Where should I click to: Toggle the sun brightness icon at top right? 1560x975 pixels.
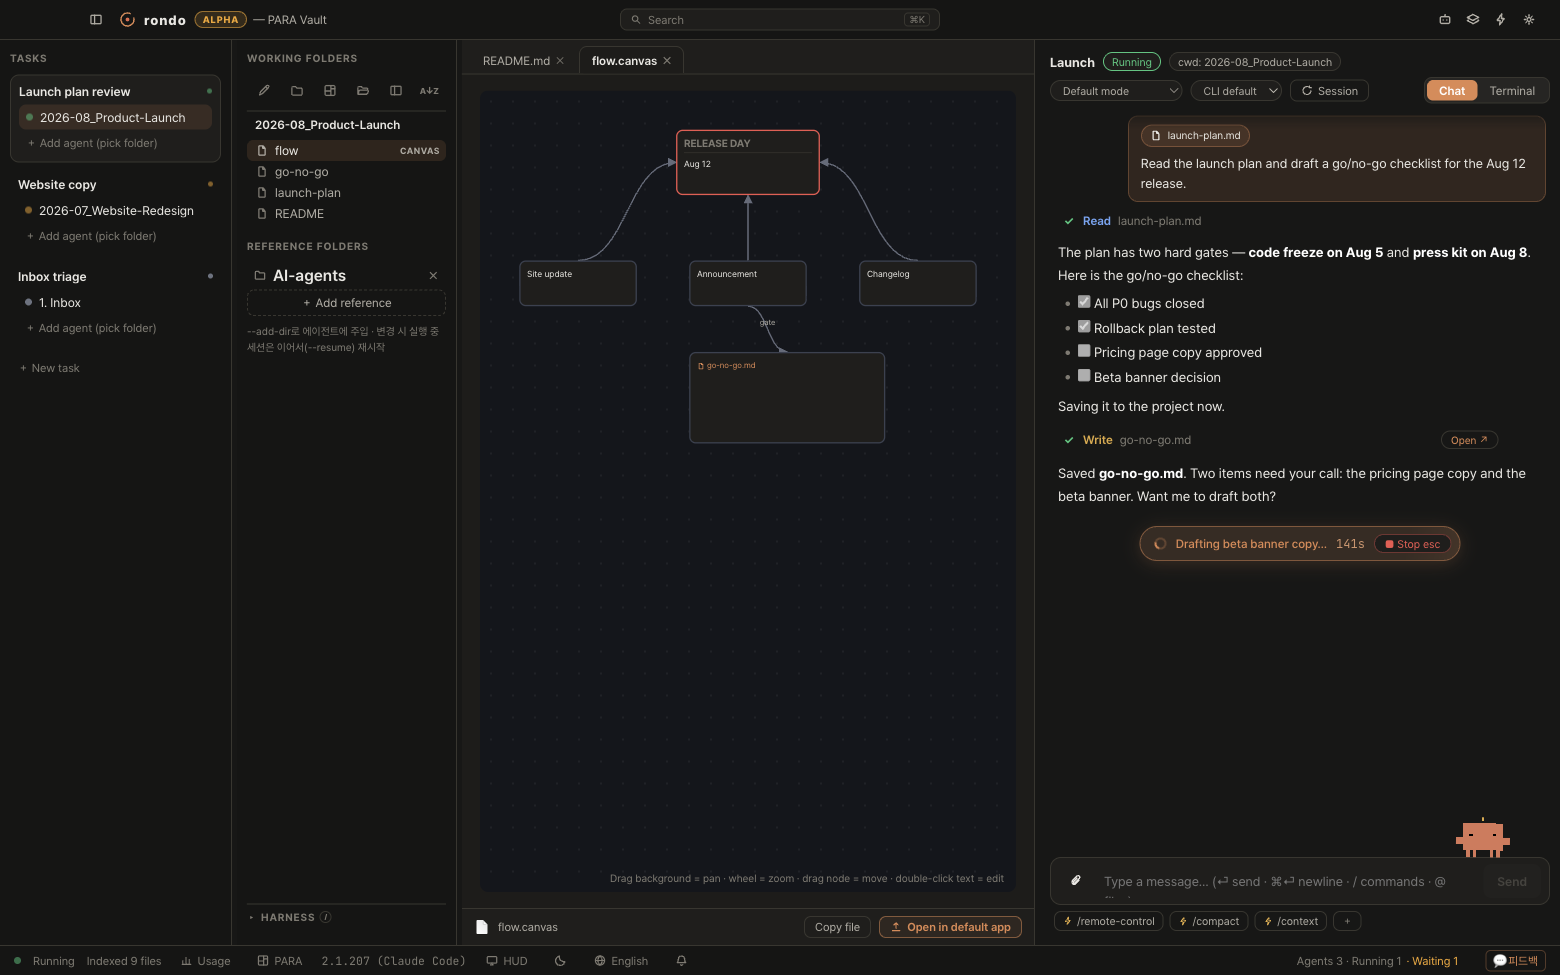click(x=1529, y=19)
